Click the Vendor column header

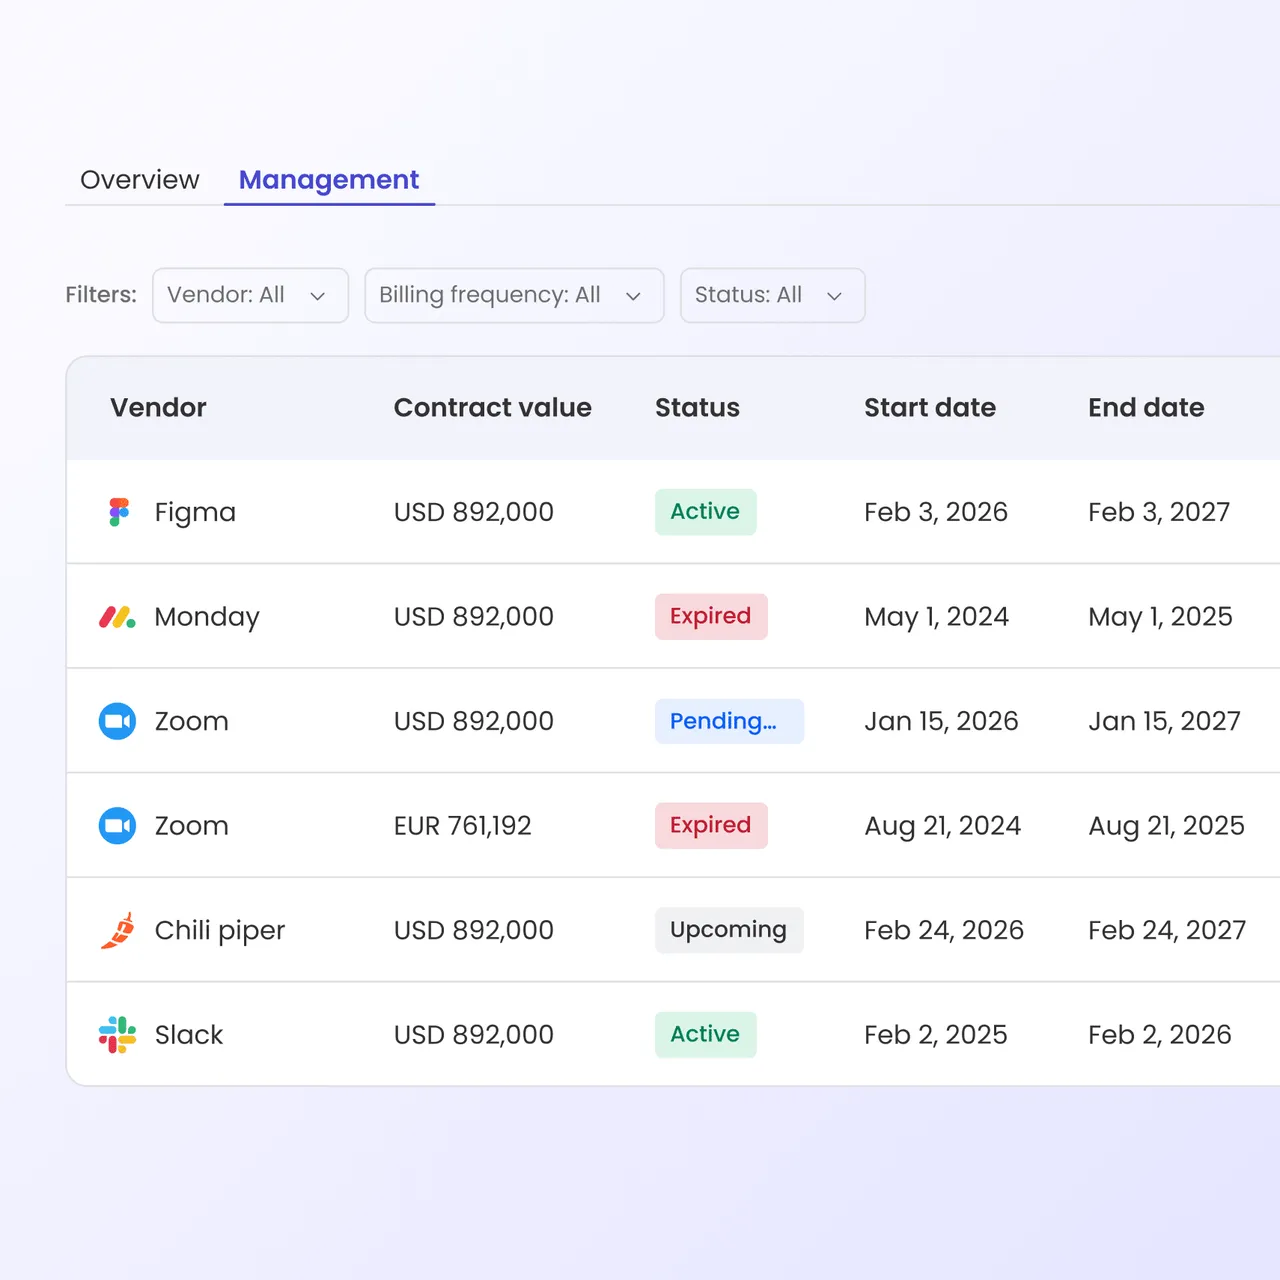click(158, 408)
